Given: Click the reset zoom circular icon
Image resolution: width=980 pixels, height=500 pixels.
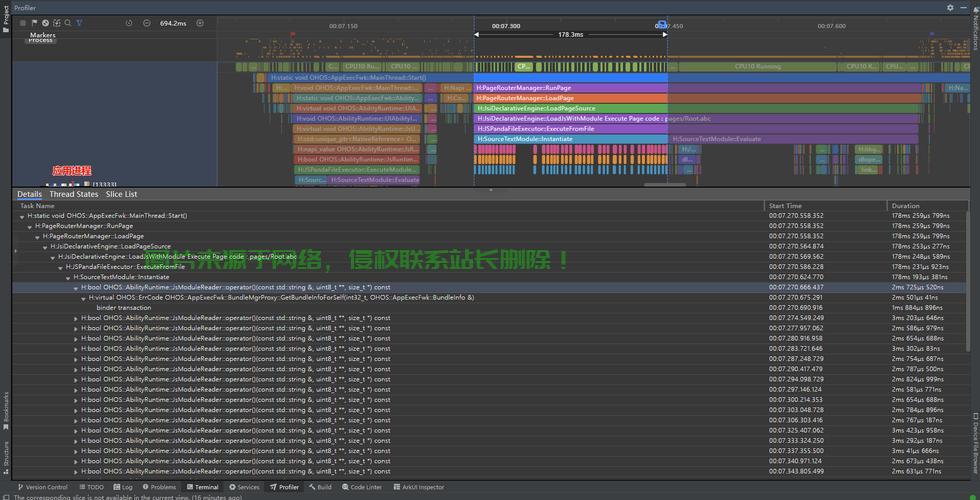Looking at the screenshot, I should (129, 23).
